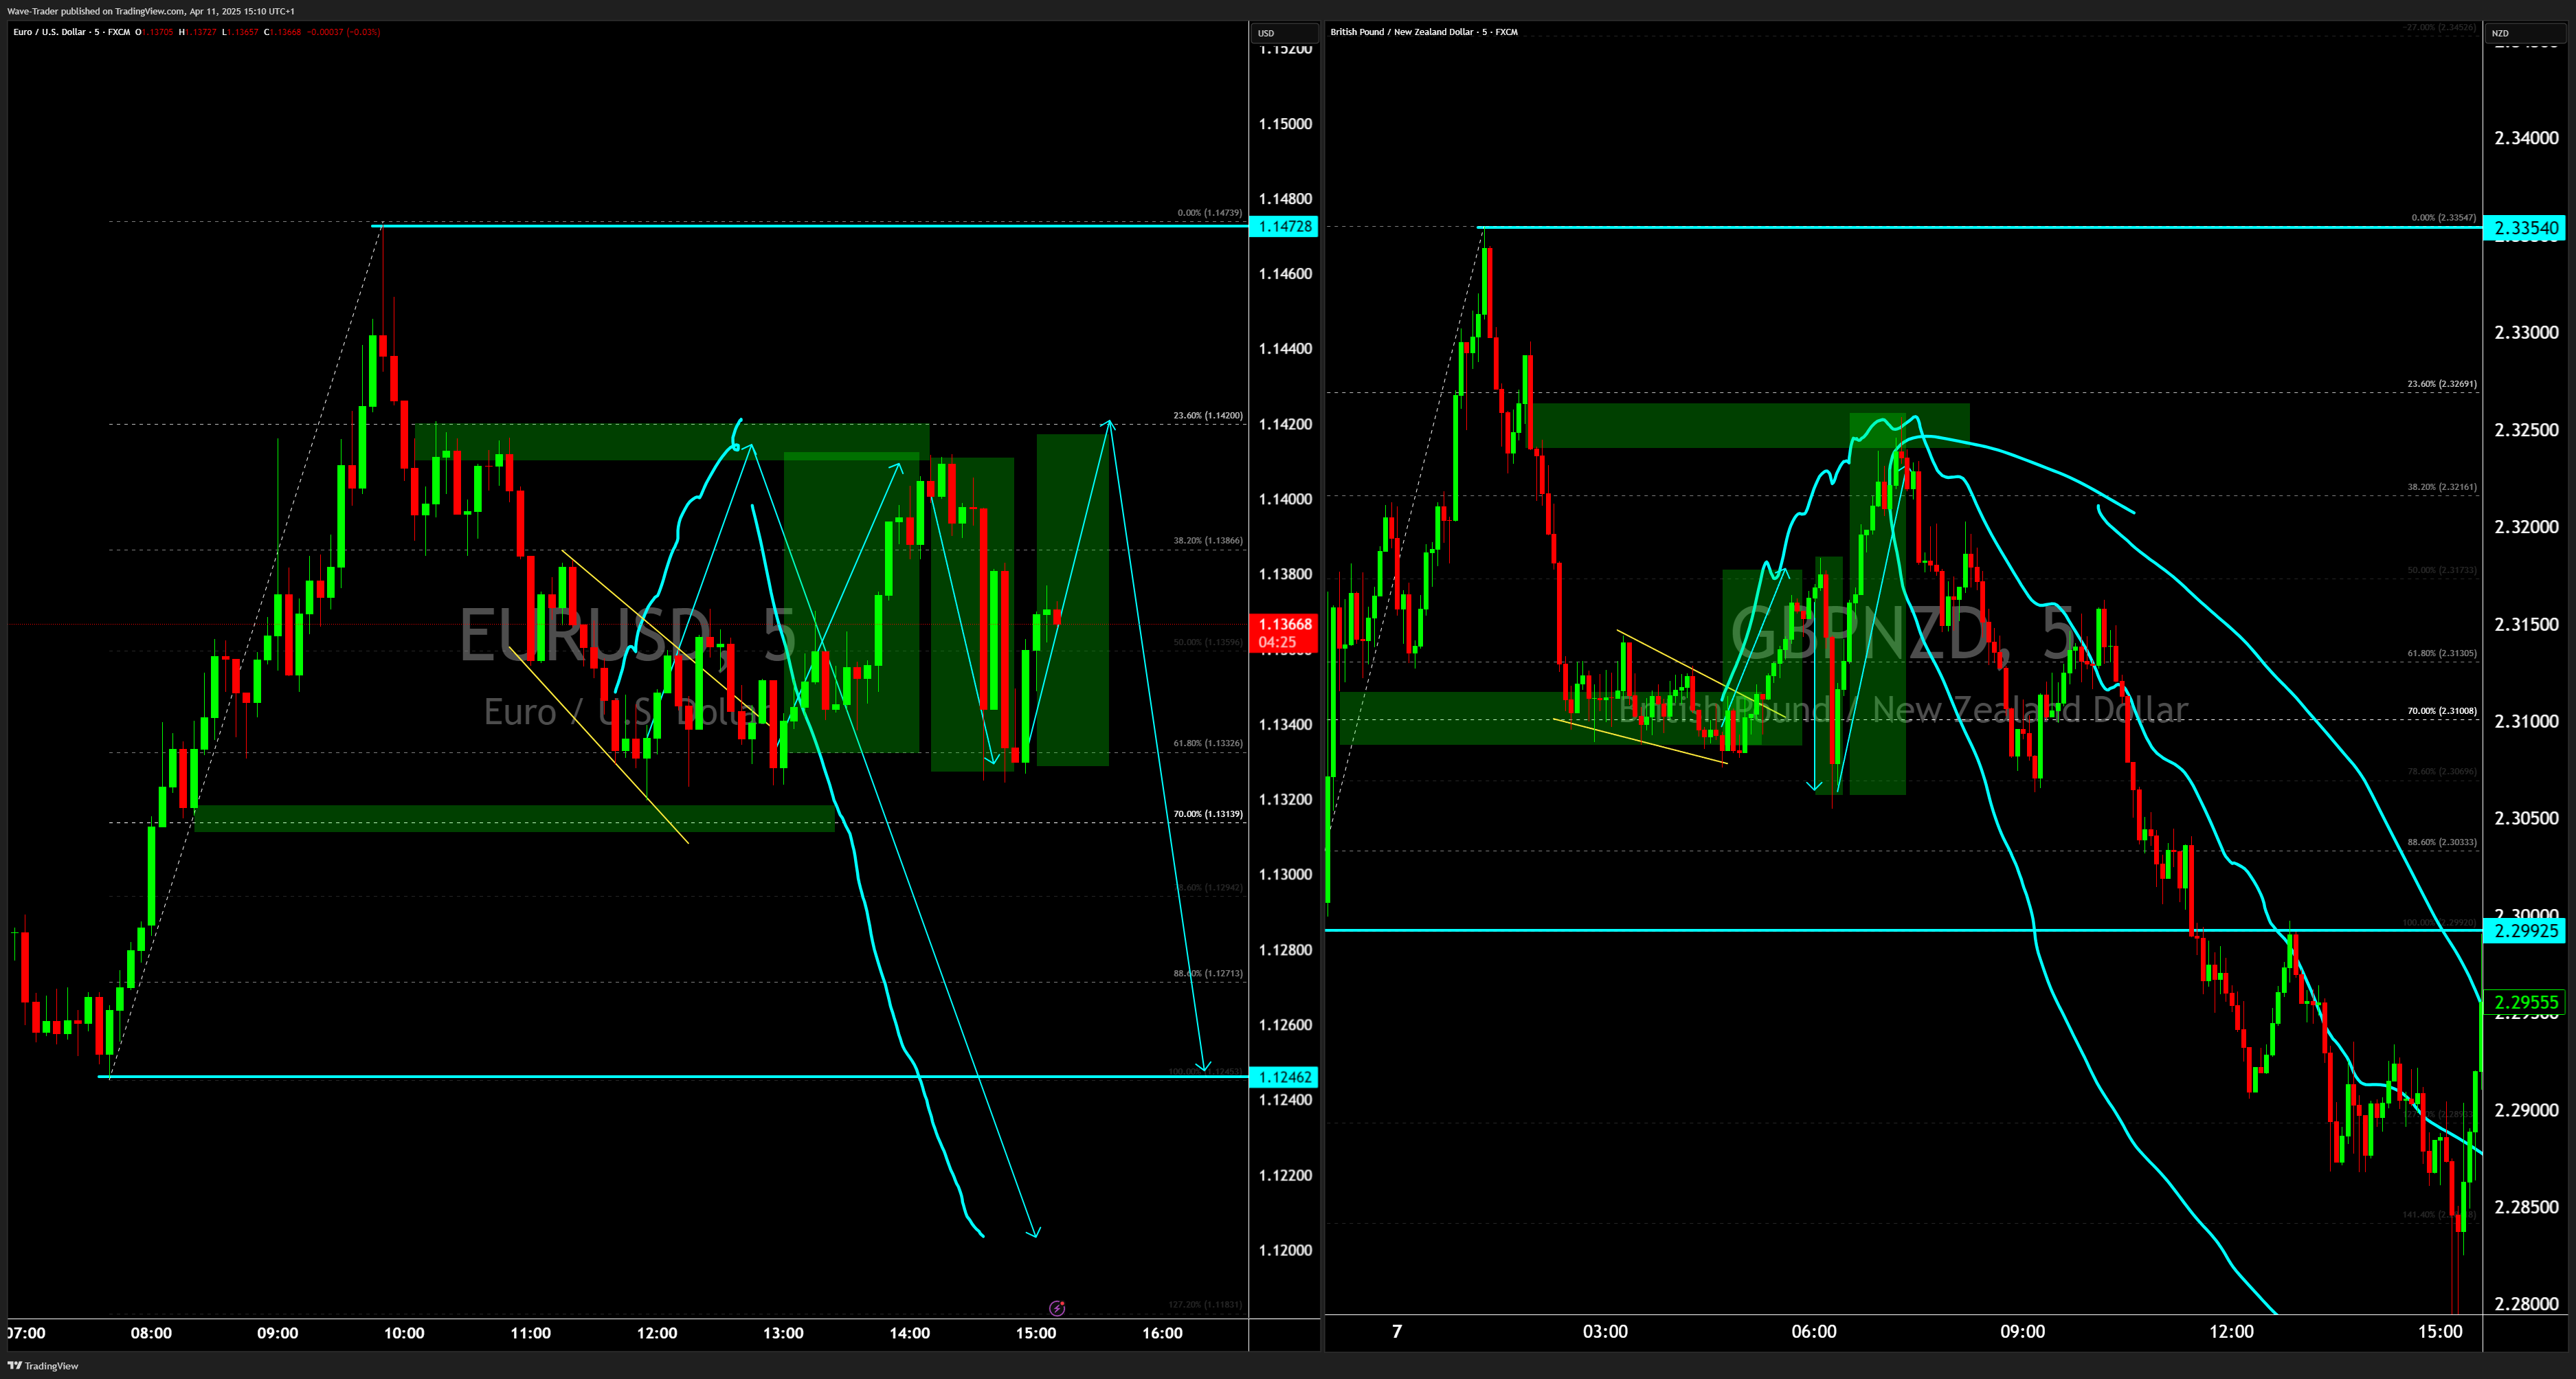The image size is (2576, 1379).
Task: Click the 88.60% (1.12713) Fibonacci label
Action: tap(1208, 973)
